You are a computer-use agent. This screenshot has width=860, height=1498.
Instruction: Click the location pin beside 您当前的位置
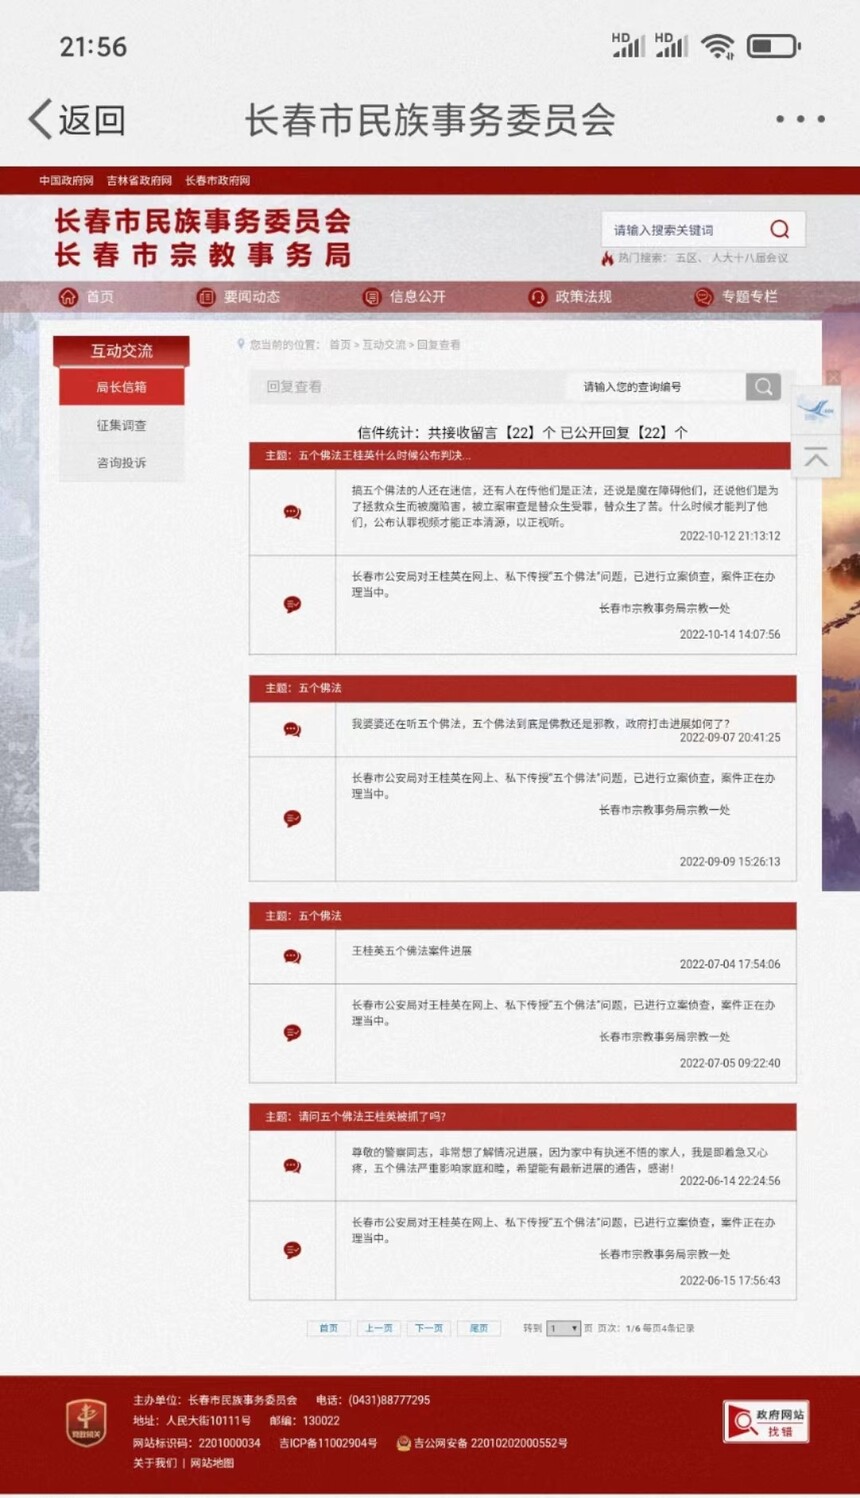point(240,344)
